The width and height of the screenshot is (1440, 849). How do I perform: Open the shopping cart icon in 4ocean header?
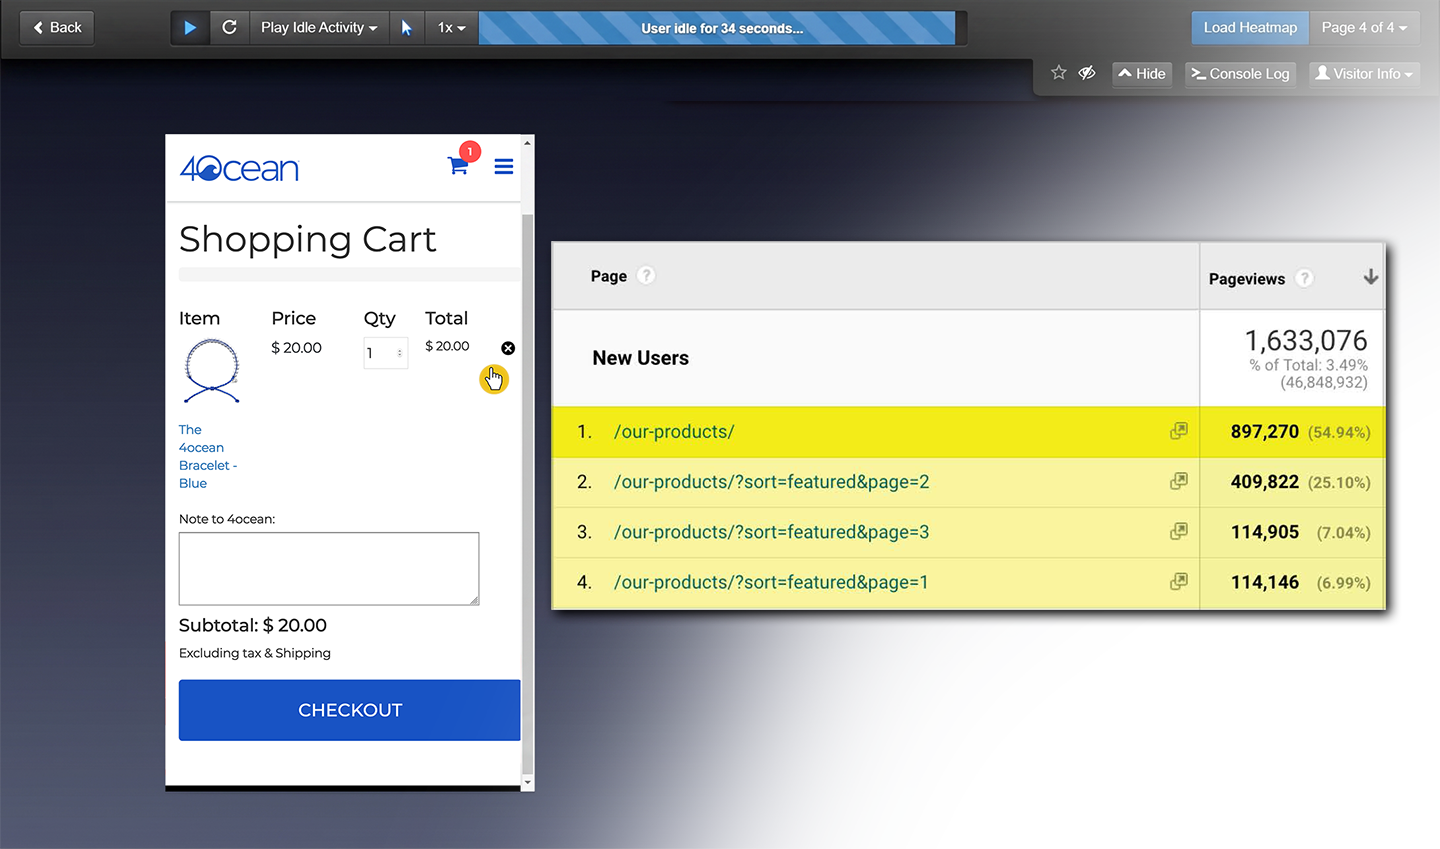(x=458, y=165)
